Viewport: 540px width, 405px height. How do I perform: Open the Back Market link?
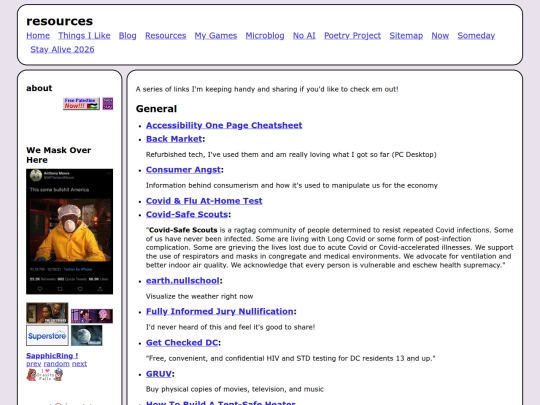click(174, 139)
